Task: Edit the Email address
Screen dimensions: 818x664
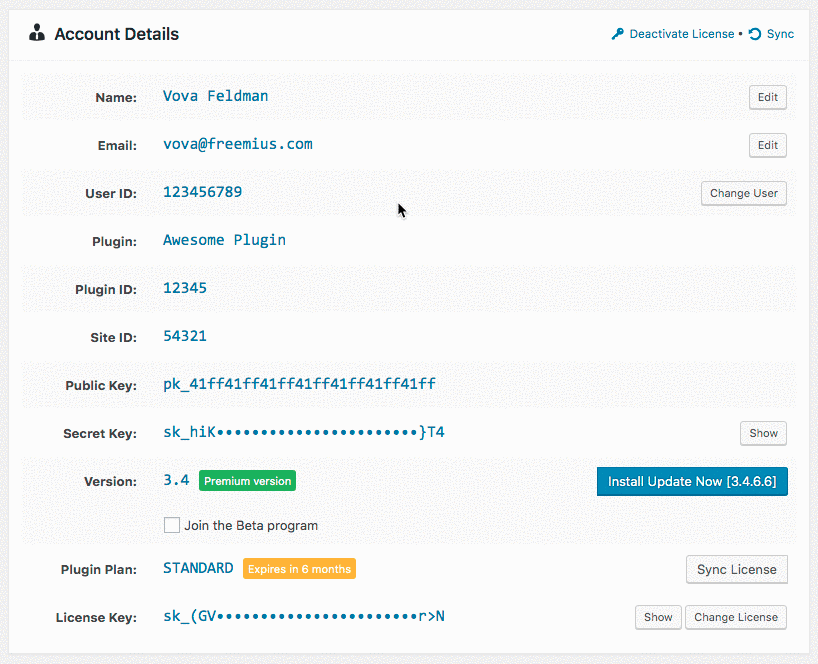Action: click(767, 145)
